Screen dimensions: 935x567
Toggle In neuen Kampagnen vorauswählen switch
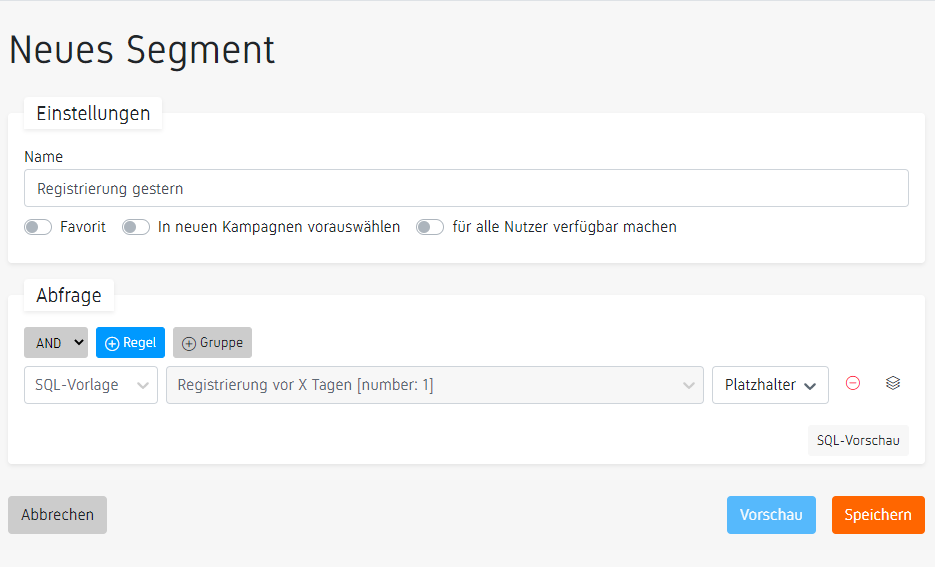136,227
